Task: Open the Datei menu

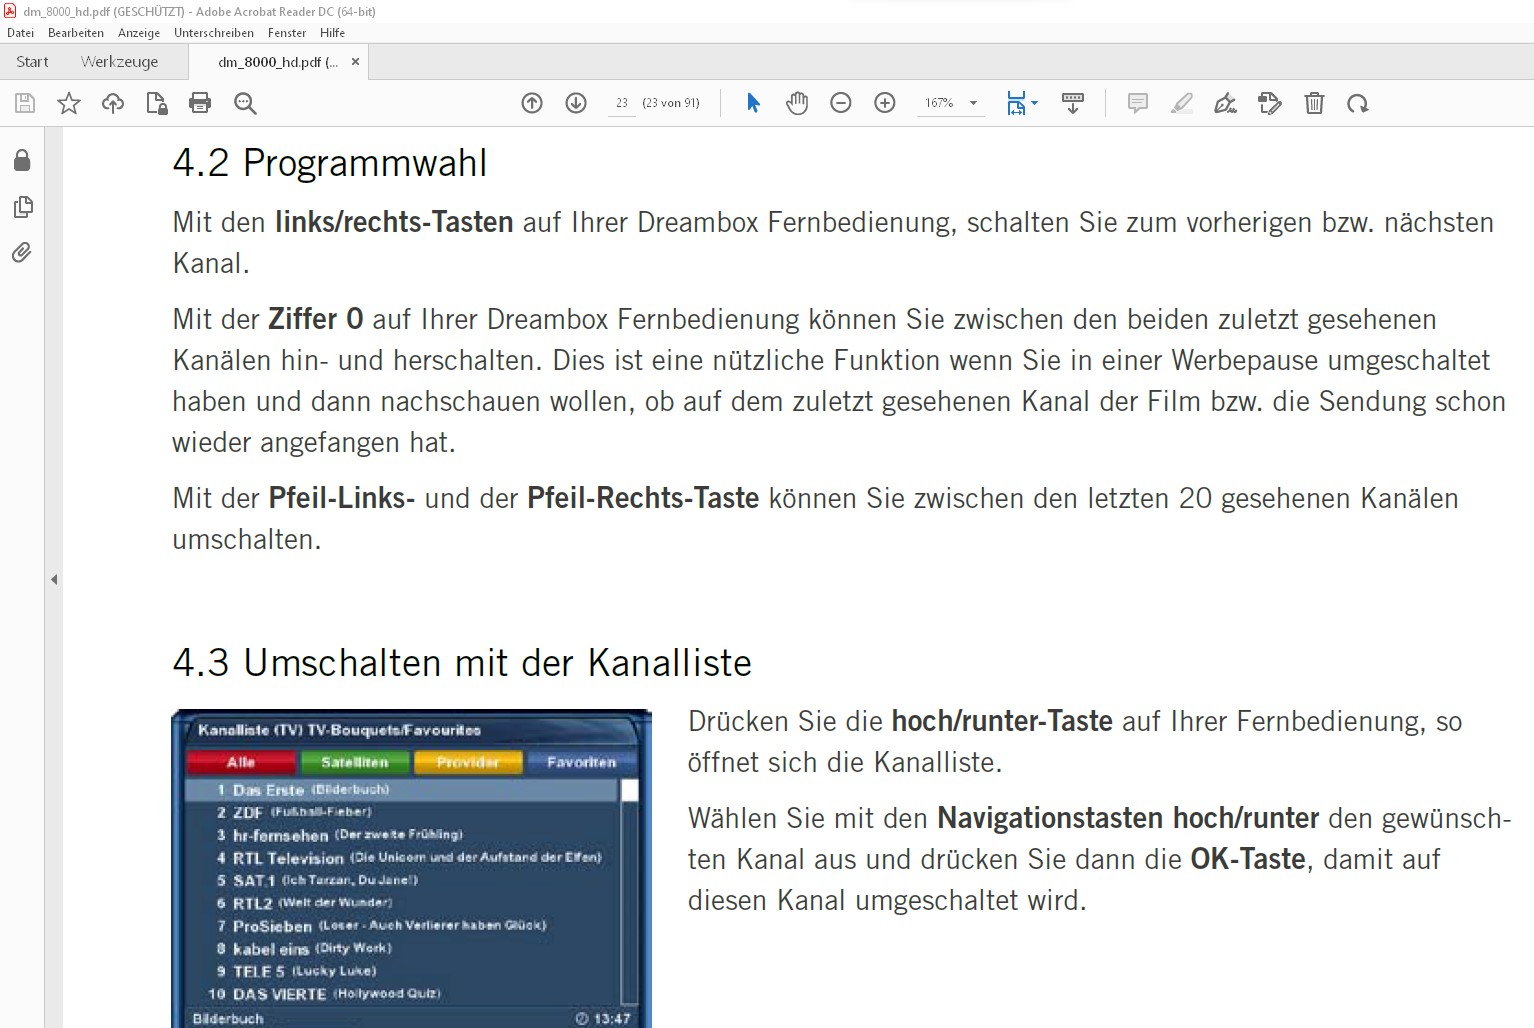Action: (x=21, y=33)
